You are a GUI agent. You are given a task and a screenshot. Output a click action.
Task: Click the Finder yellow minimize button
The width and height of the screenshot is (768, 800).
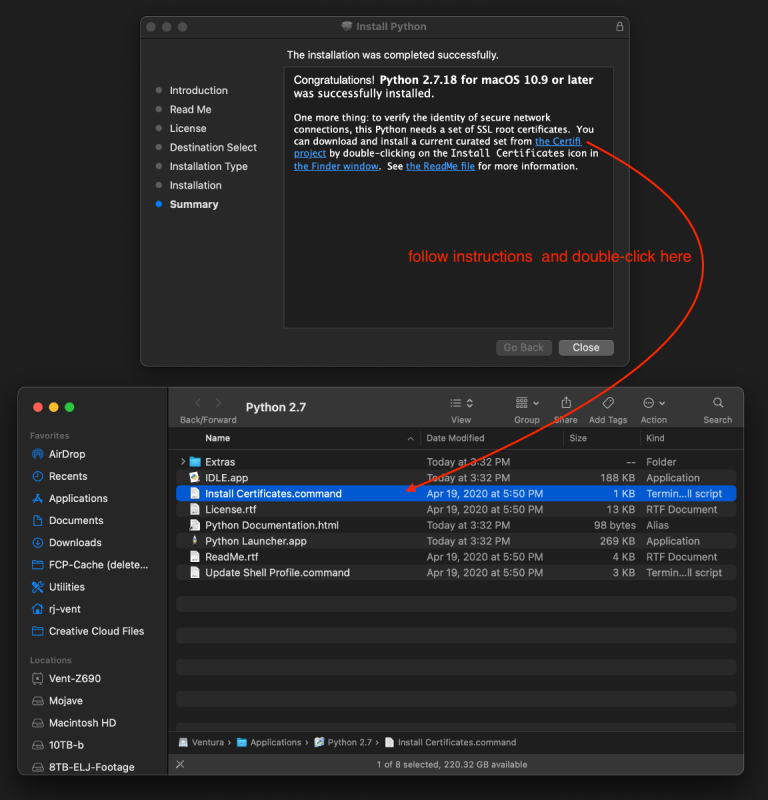coord(54,407)
